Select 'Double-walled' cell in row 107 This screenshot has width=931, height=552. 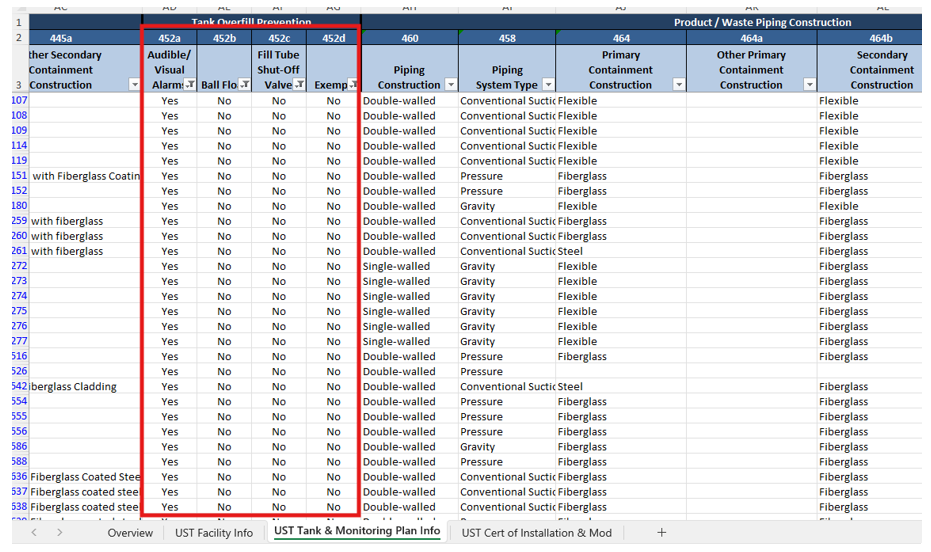pos(410,100)
